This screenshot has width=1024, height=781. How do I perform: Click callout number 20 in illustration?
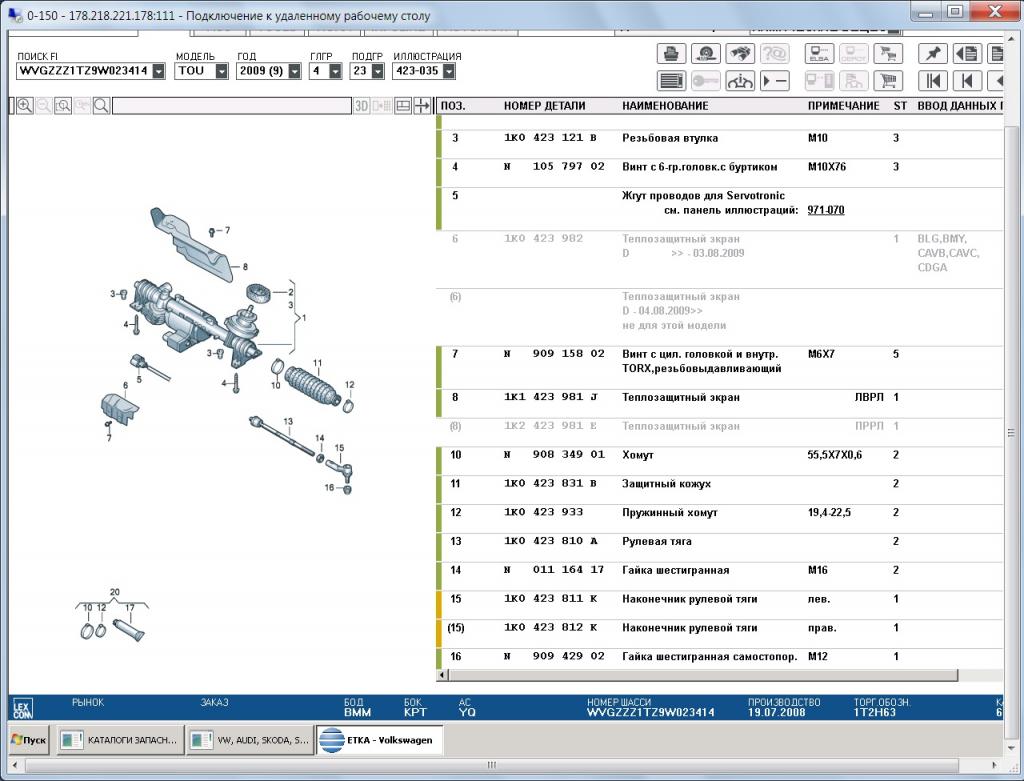(115, 592)
